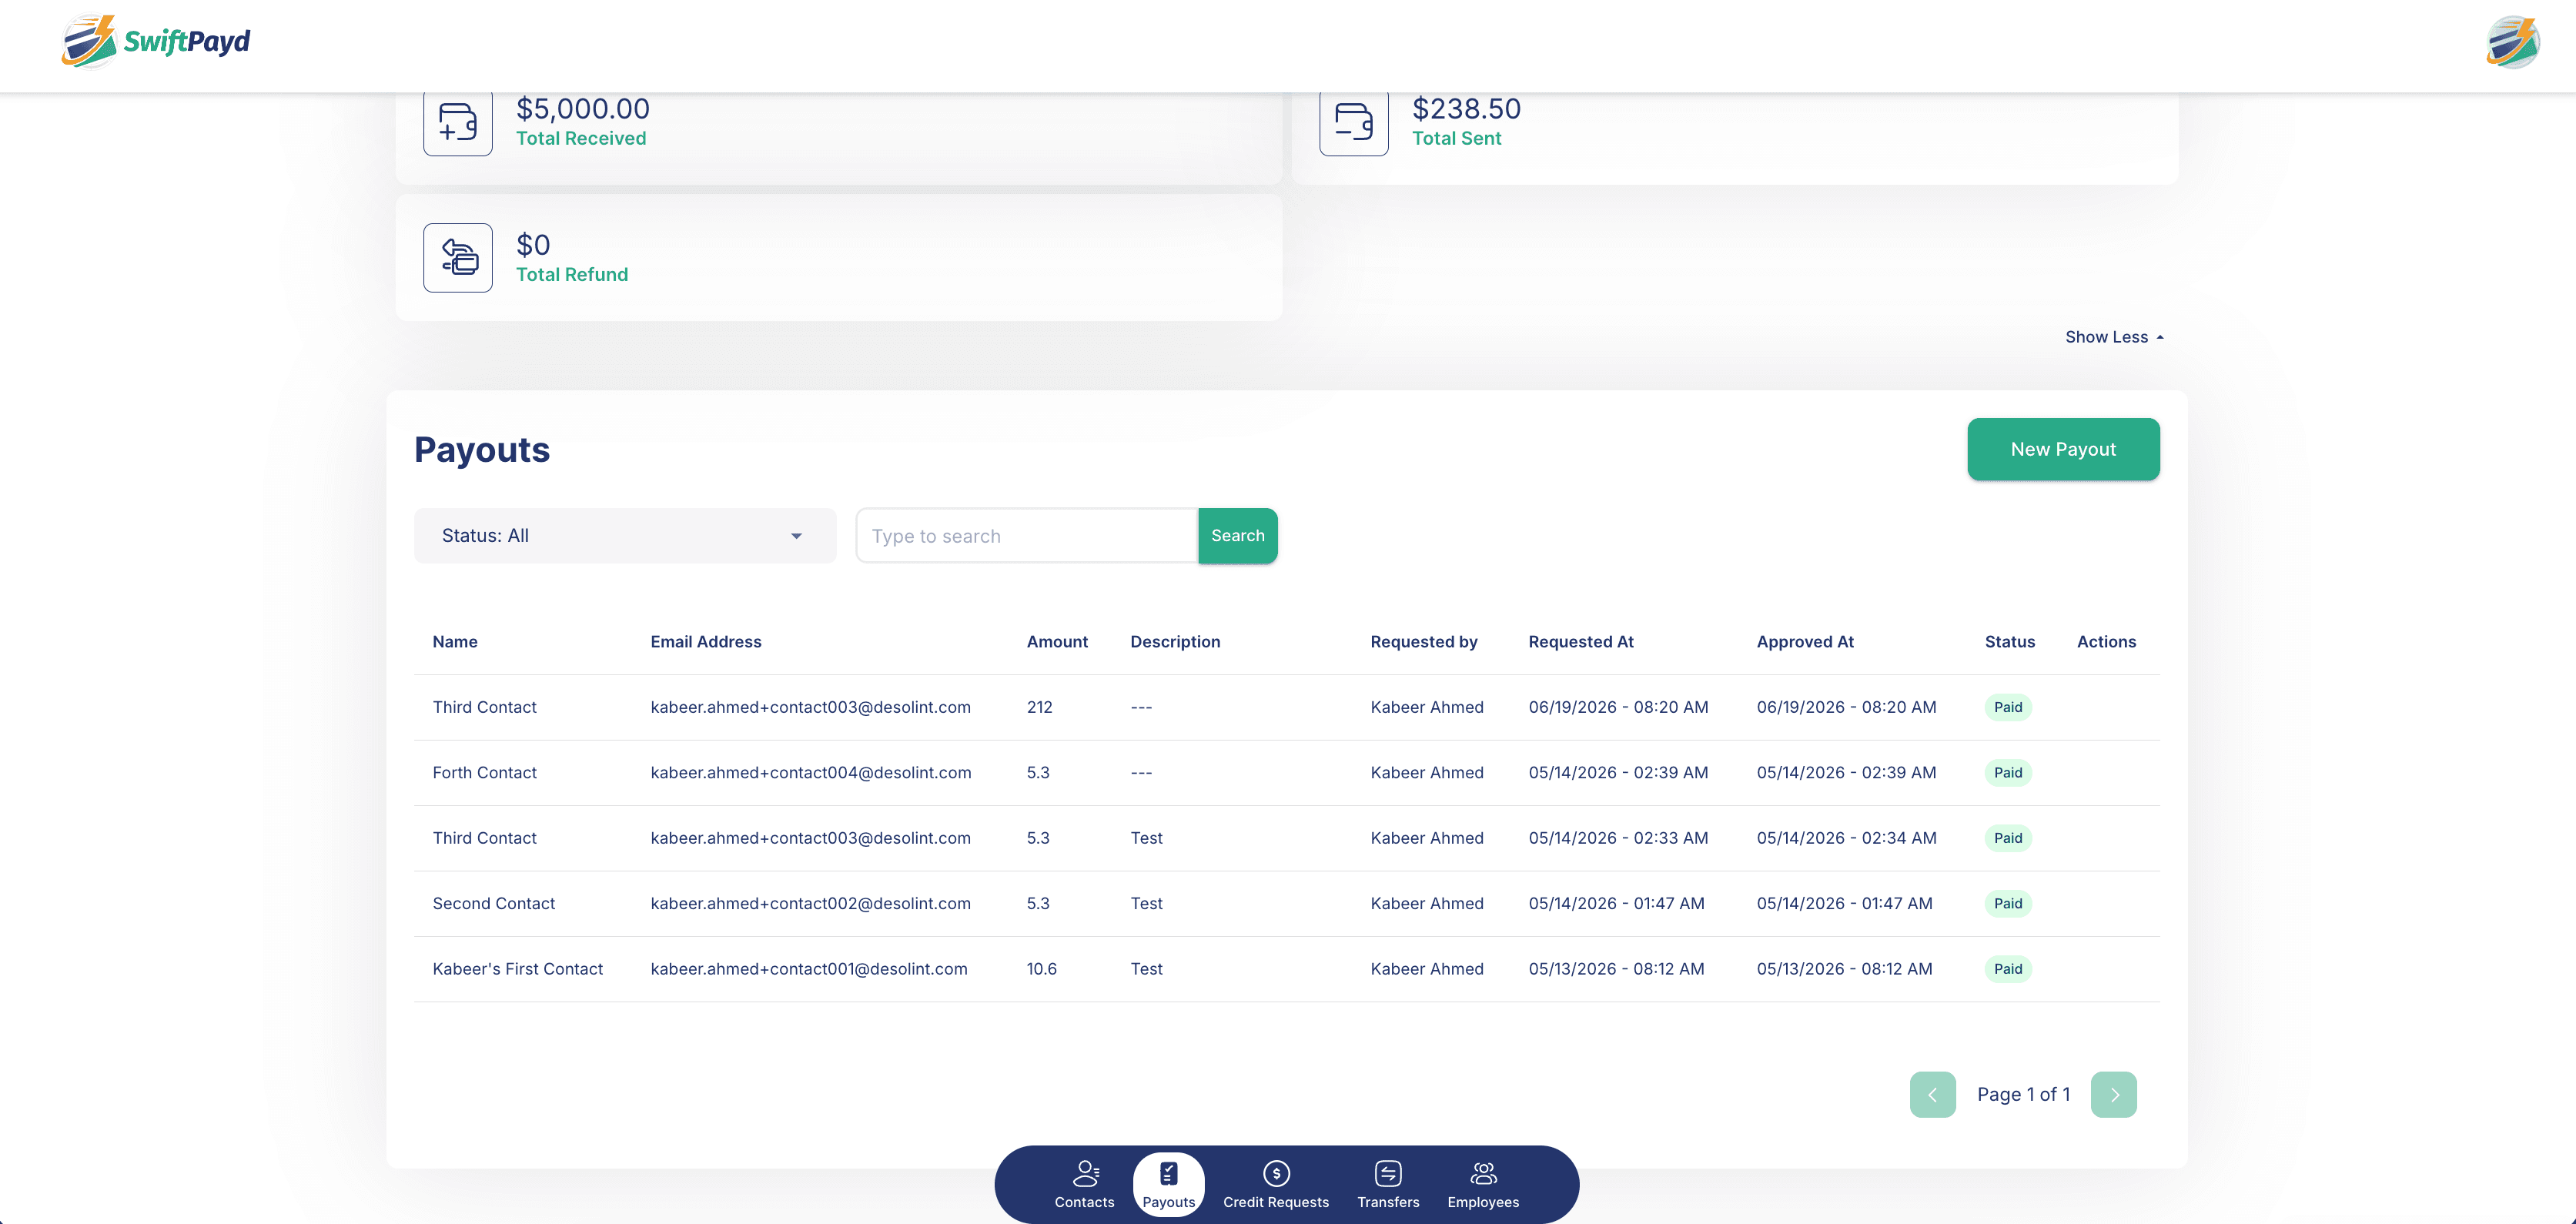Click the Approved At column header
This screenshot has height=1224, width=2576.
tap(1805, 642)
